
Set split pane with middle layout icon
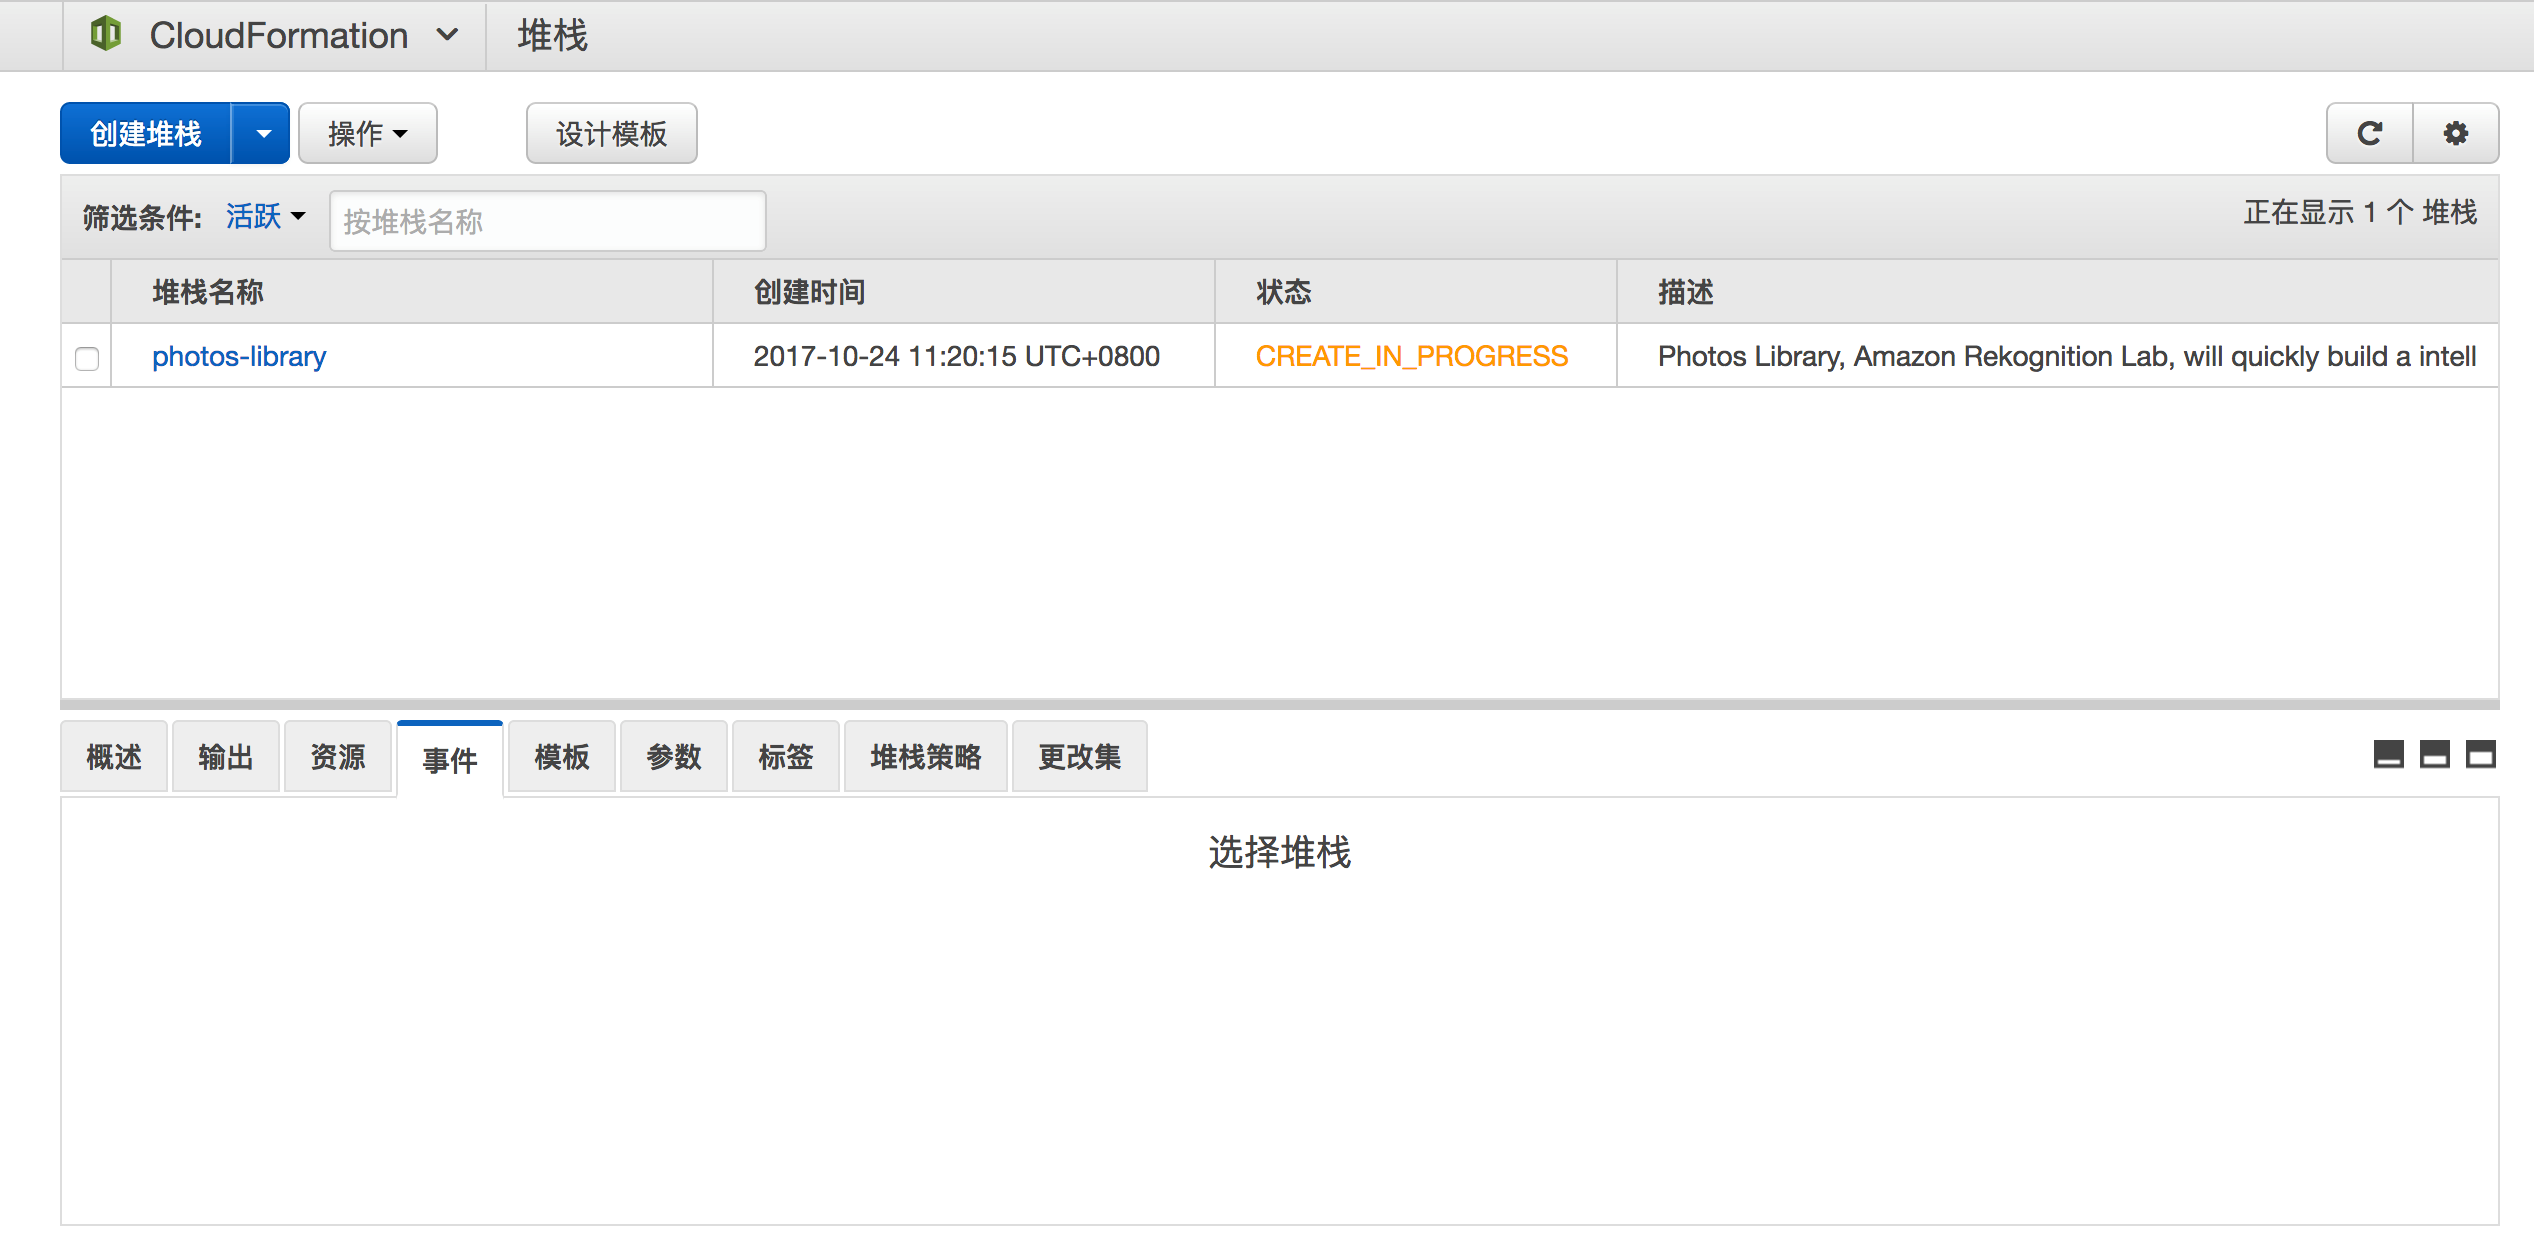pos(2434,755)
